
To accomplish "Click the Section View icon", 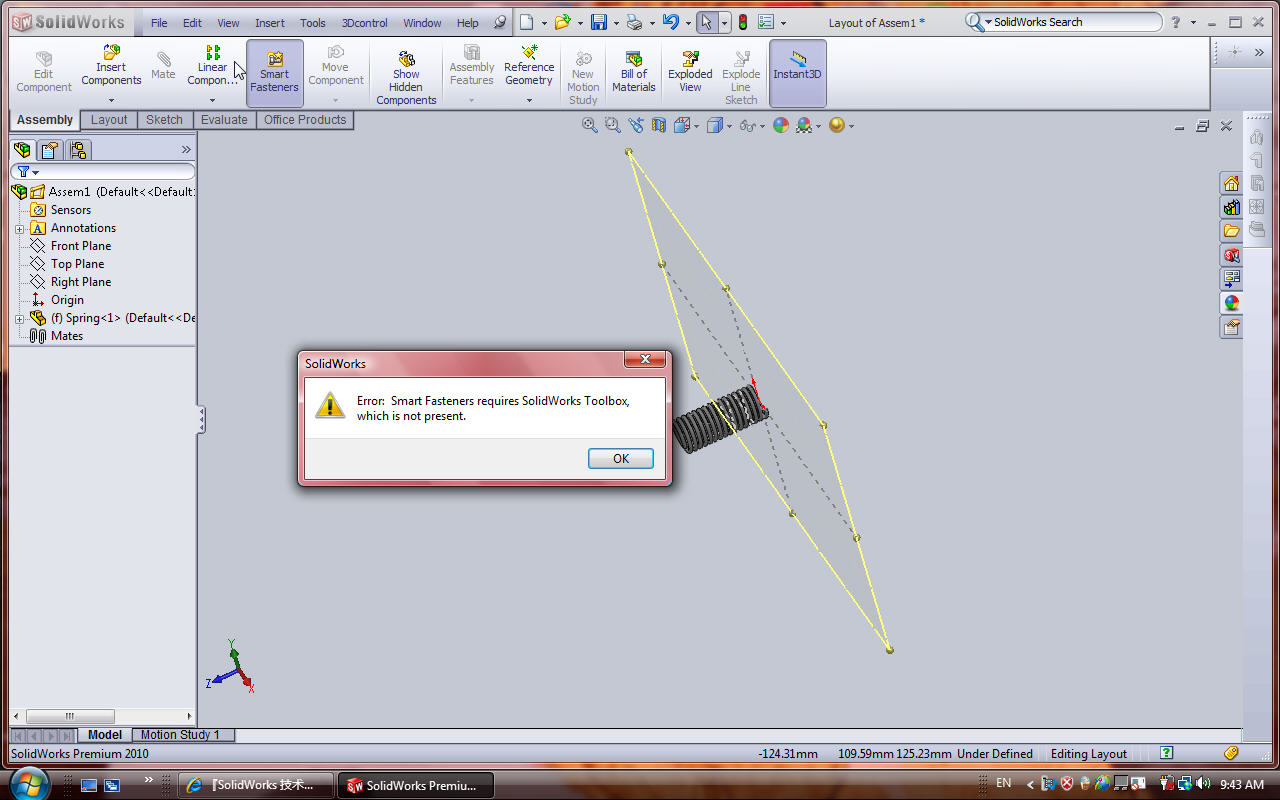I will click(x=658, y=125).
